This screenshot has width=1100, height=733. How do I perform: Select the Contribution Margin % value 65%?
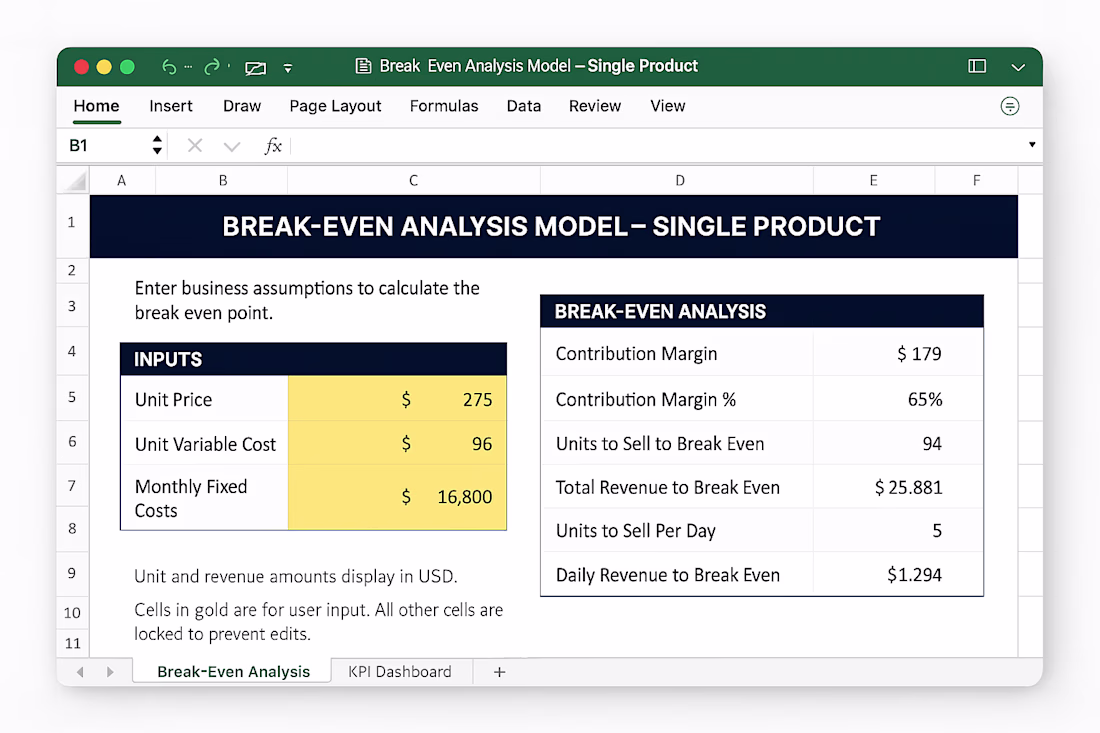click(x=898, y=399)
